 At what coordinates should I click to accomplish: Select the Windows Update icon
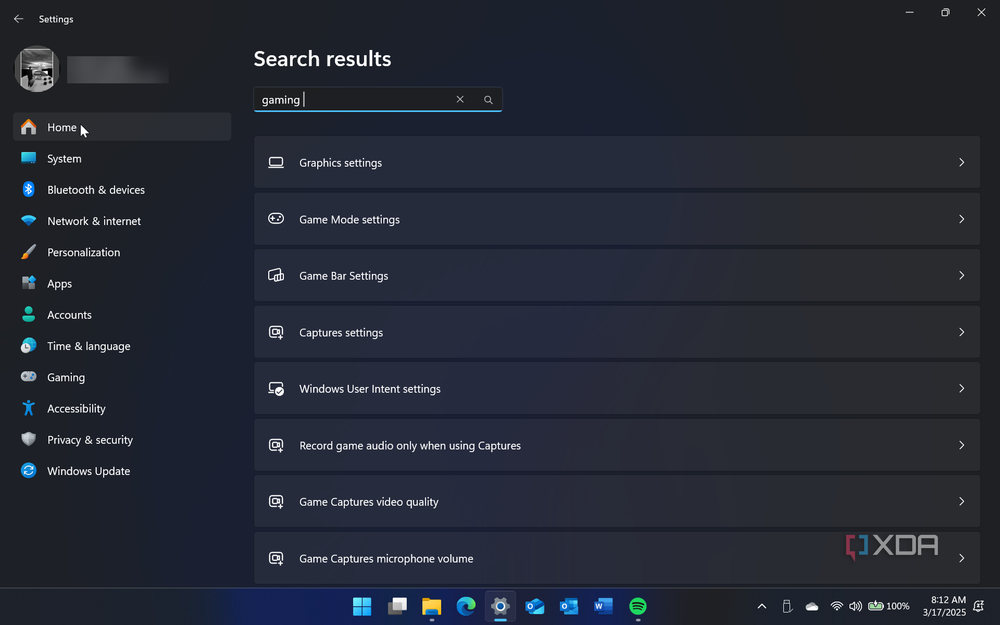(29, 471)
